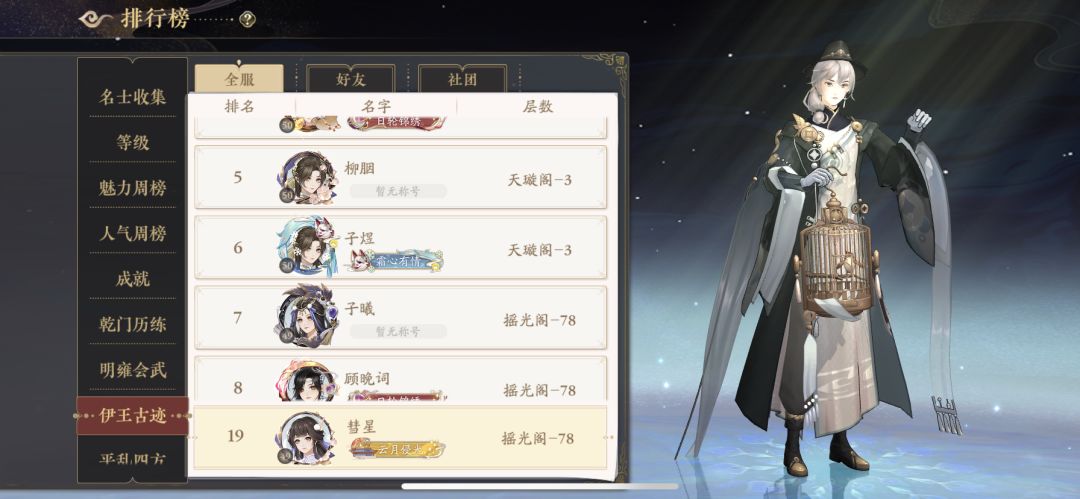Open the 成就 ranking entry

click(132, 278)
